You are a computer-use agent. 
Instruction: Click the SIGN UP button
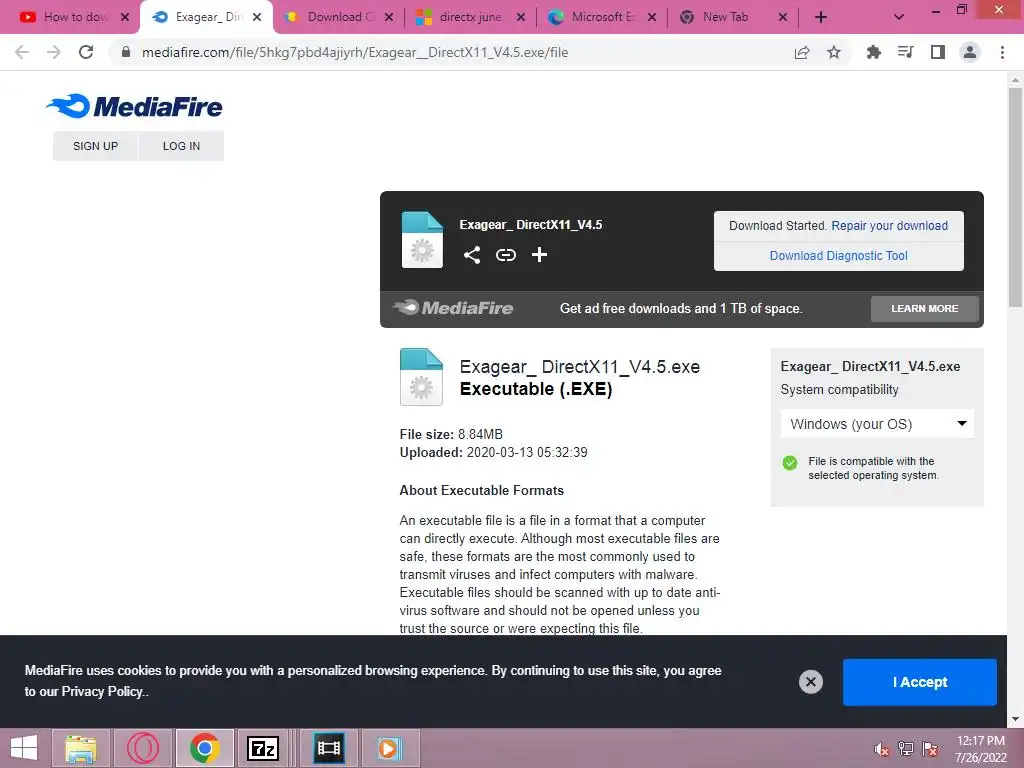tap(95, 146)
